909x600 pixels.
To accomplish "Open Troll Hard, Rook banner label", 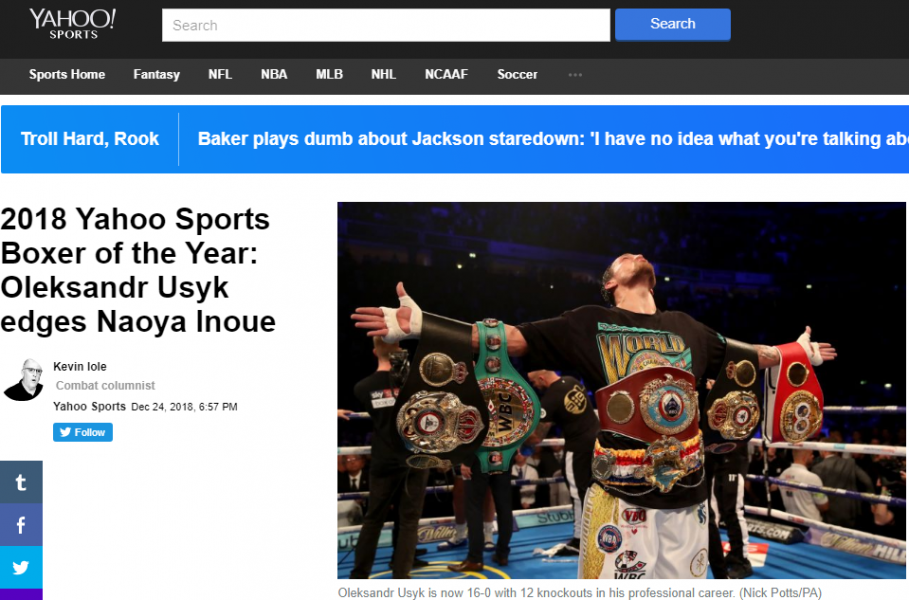I will coord(90,139).
